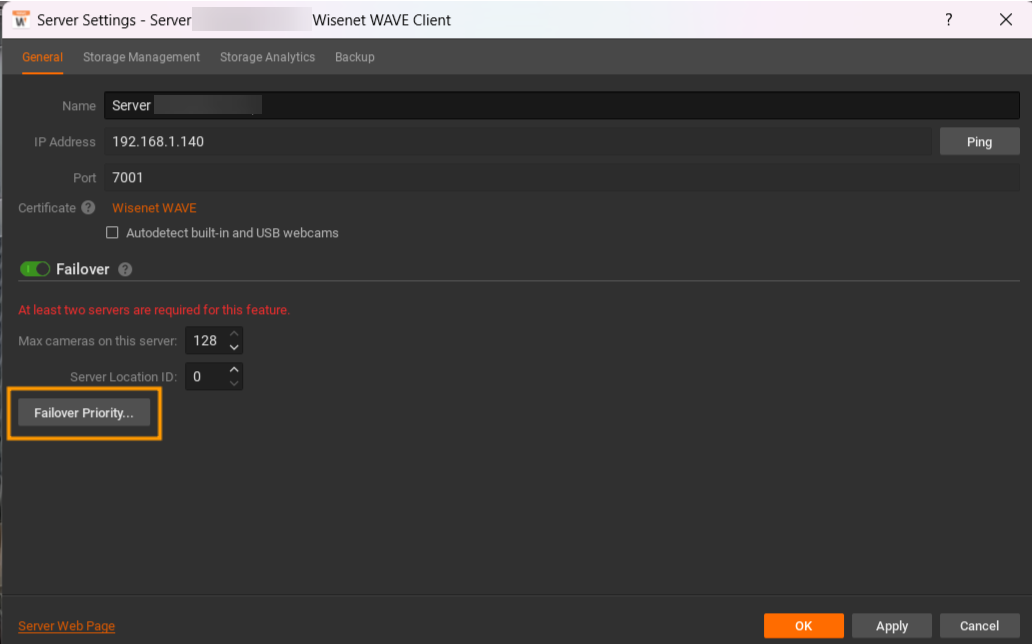Click the 'Max cameras on this server:' label
The width and height of the screenshot is (1032, 644).
pos(97,341)
